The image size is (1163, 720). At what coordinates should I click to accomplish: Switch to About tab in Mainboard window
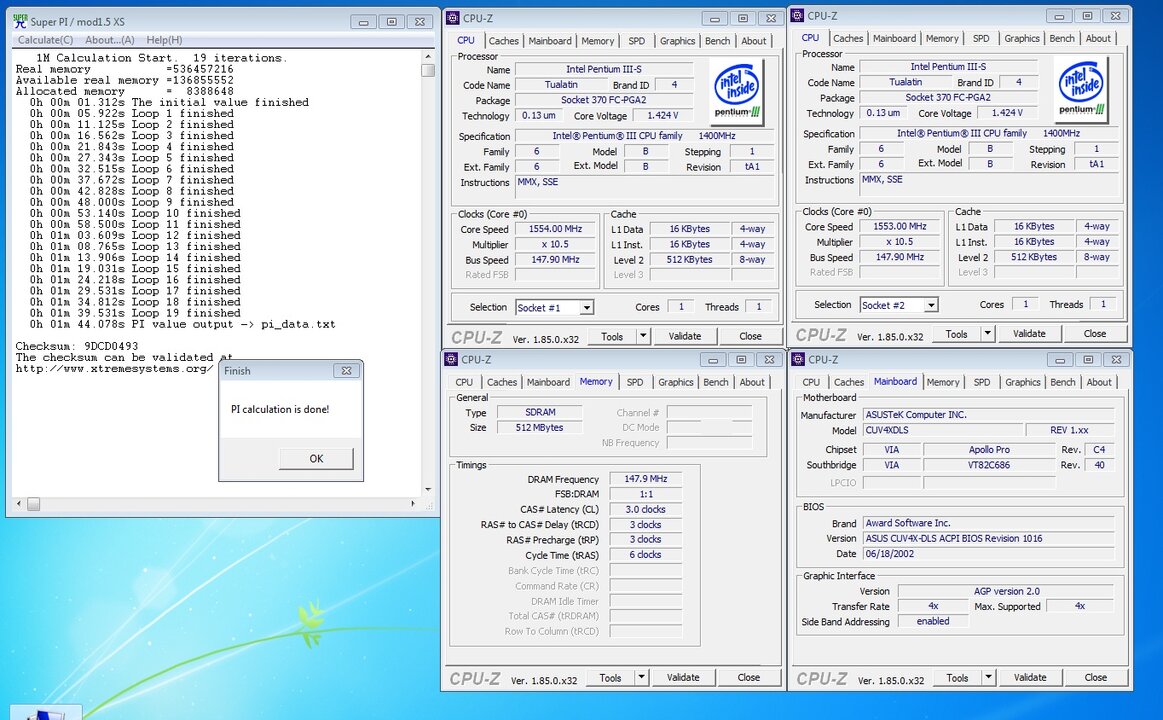(1098, 382)
